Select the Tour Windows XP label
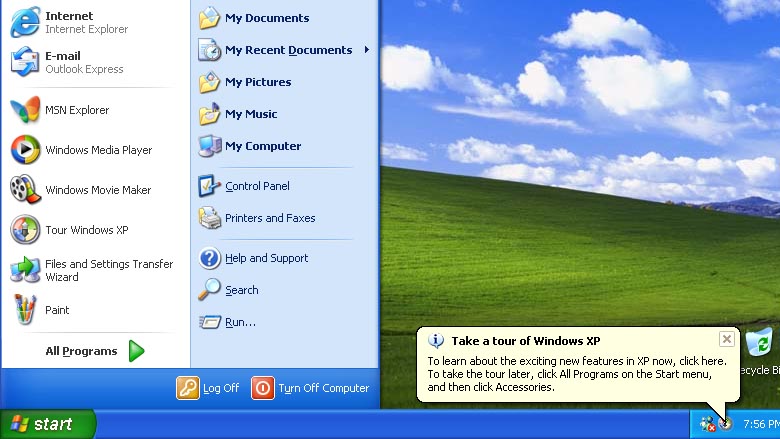 (x=87, y=230)
